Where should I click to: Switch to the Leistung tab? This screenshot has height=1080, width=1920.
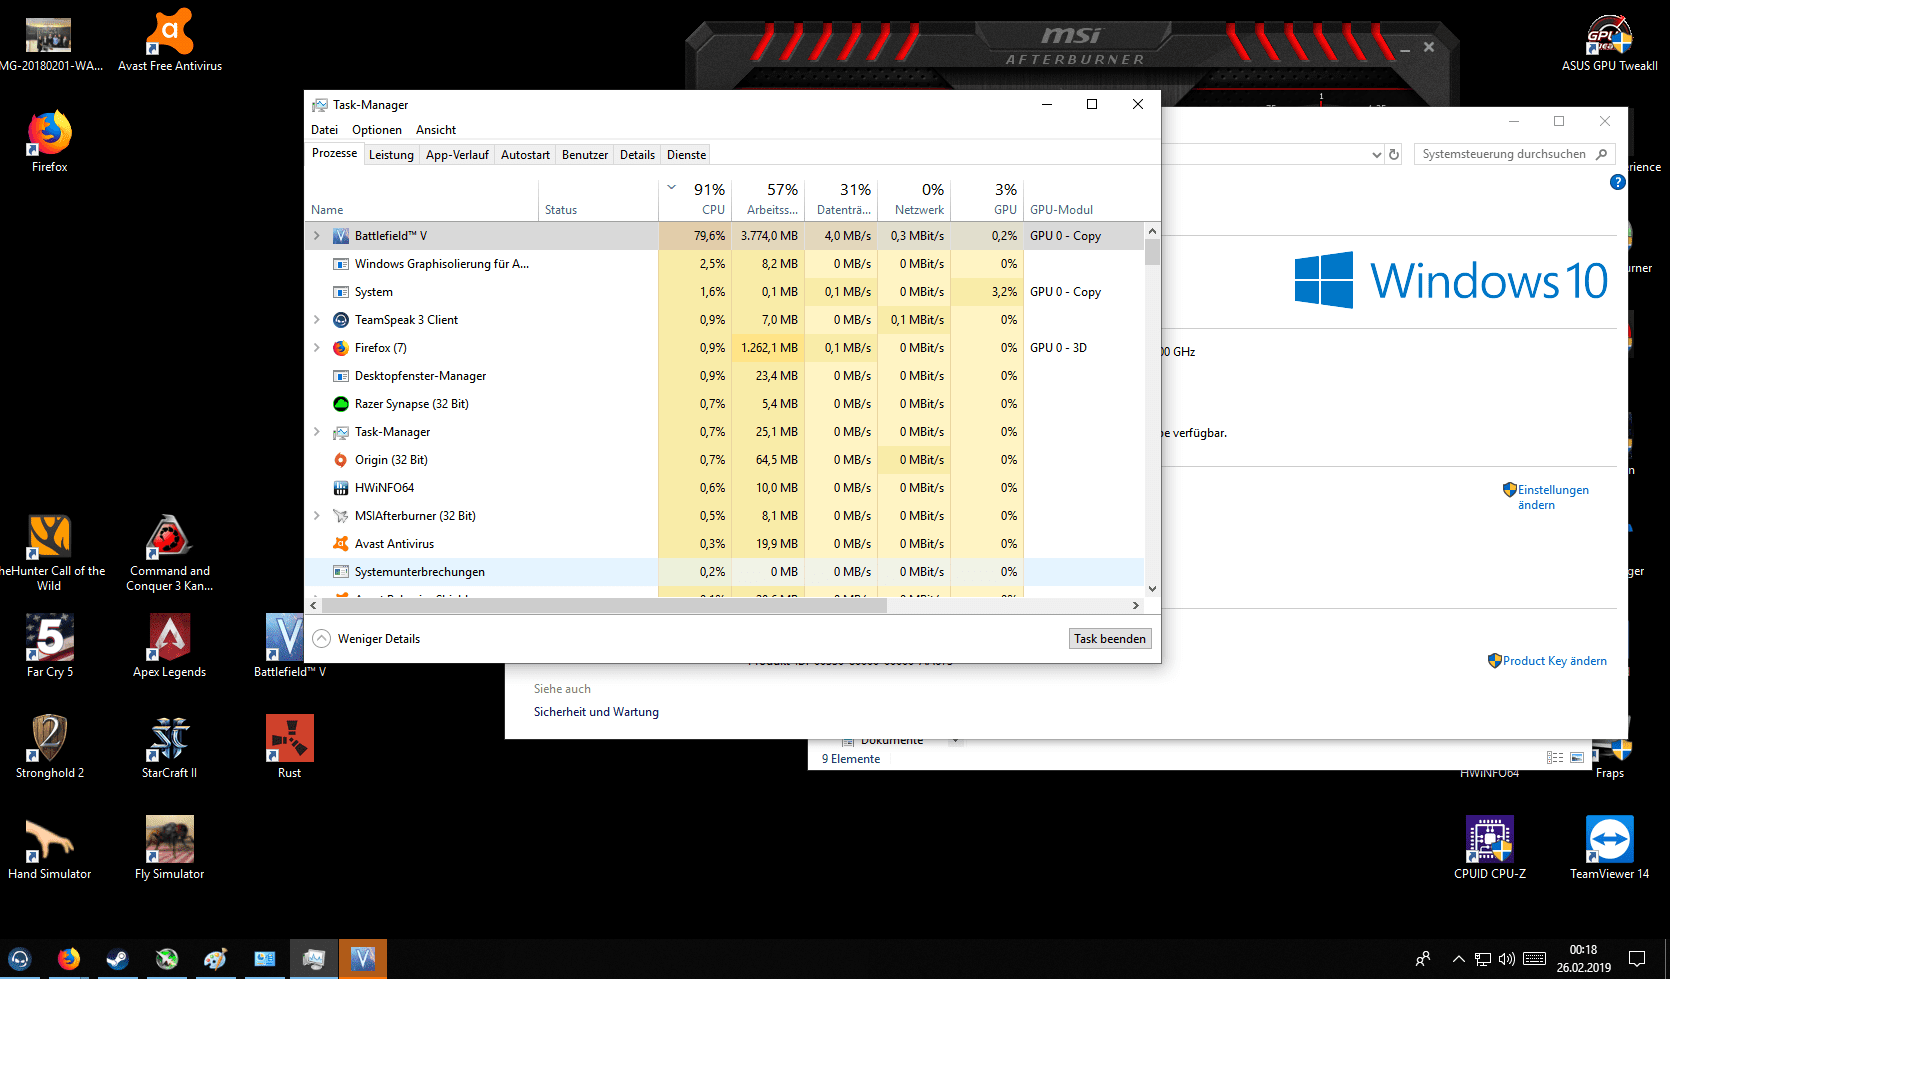(x=391, y=155)
